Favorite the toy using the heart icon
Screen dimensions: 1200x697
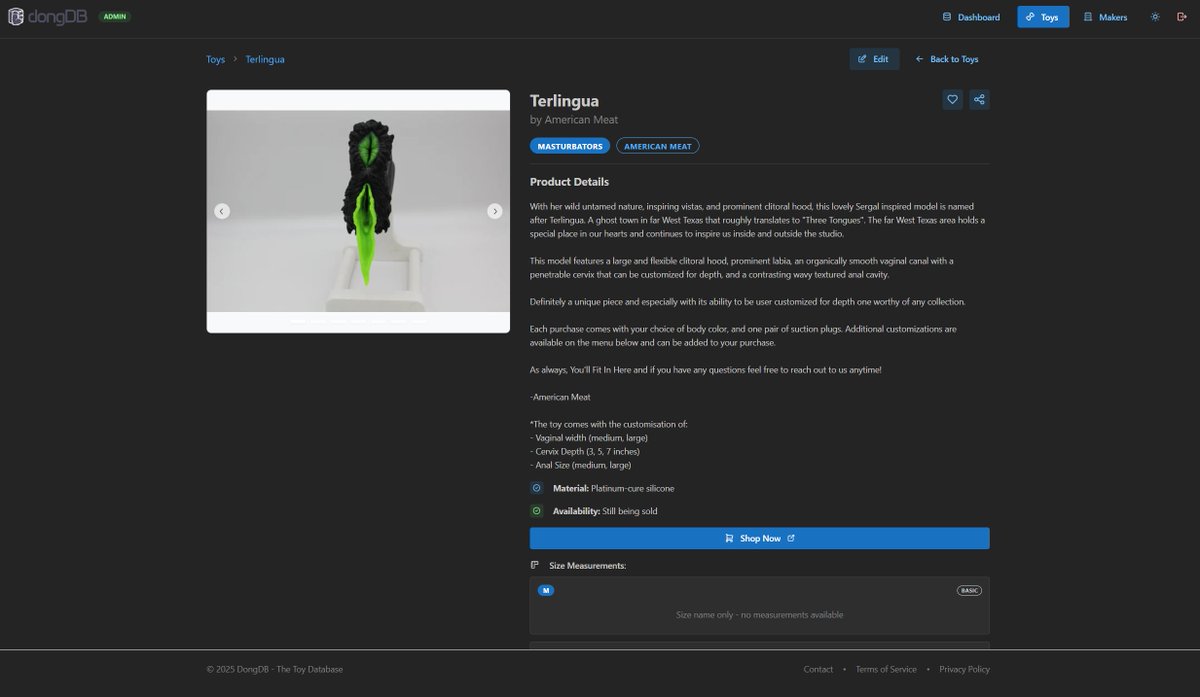pyautogui.click(x=952, y=99)
